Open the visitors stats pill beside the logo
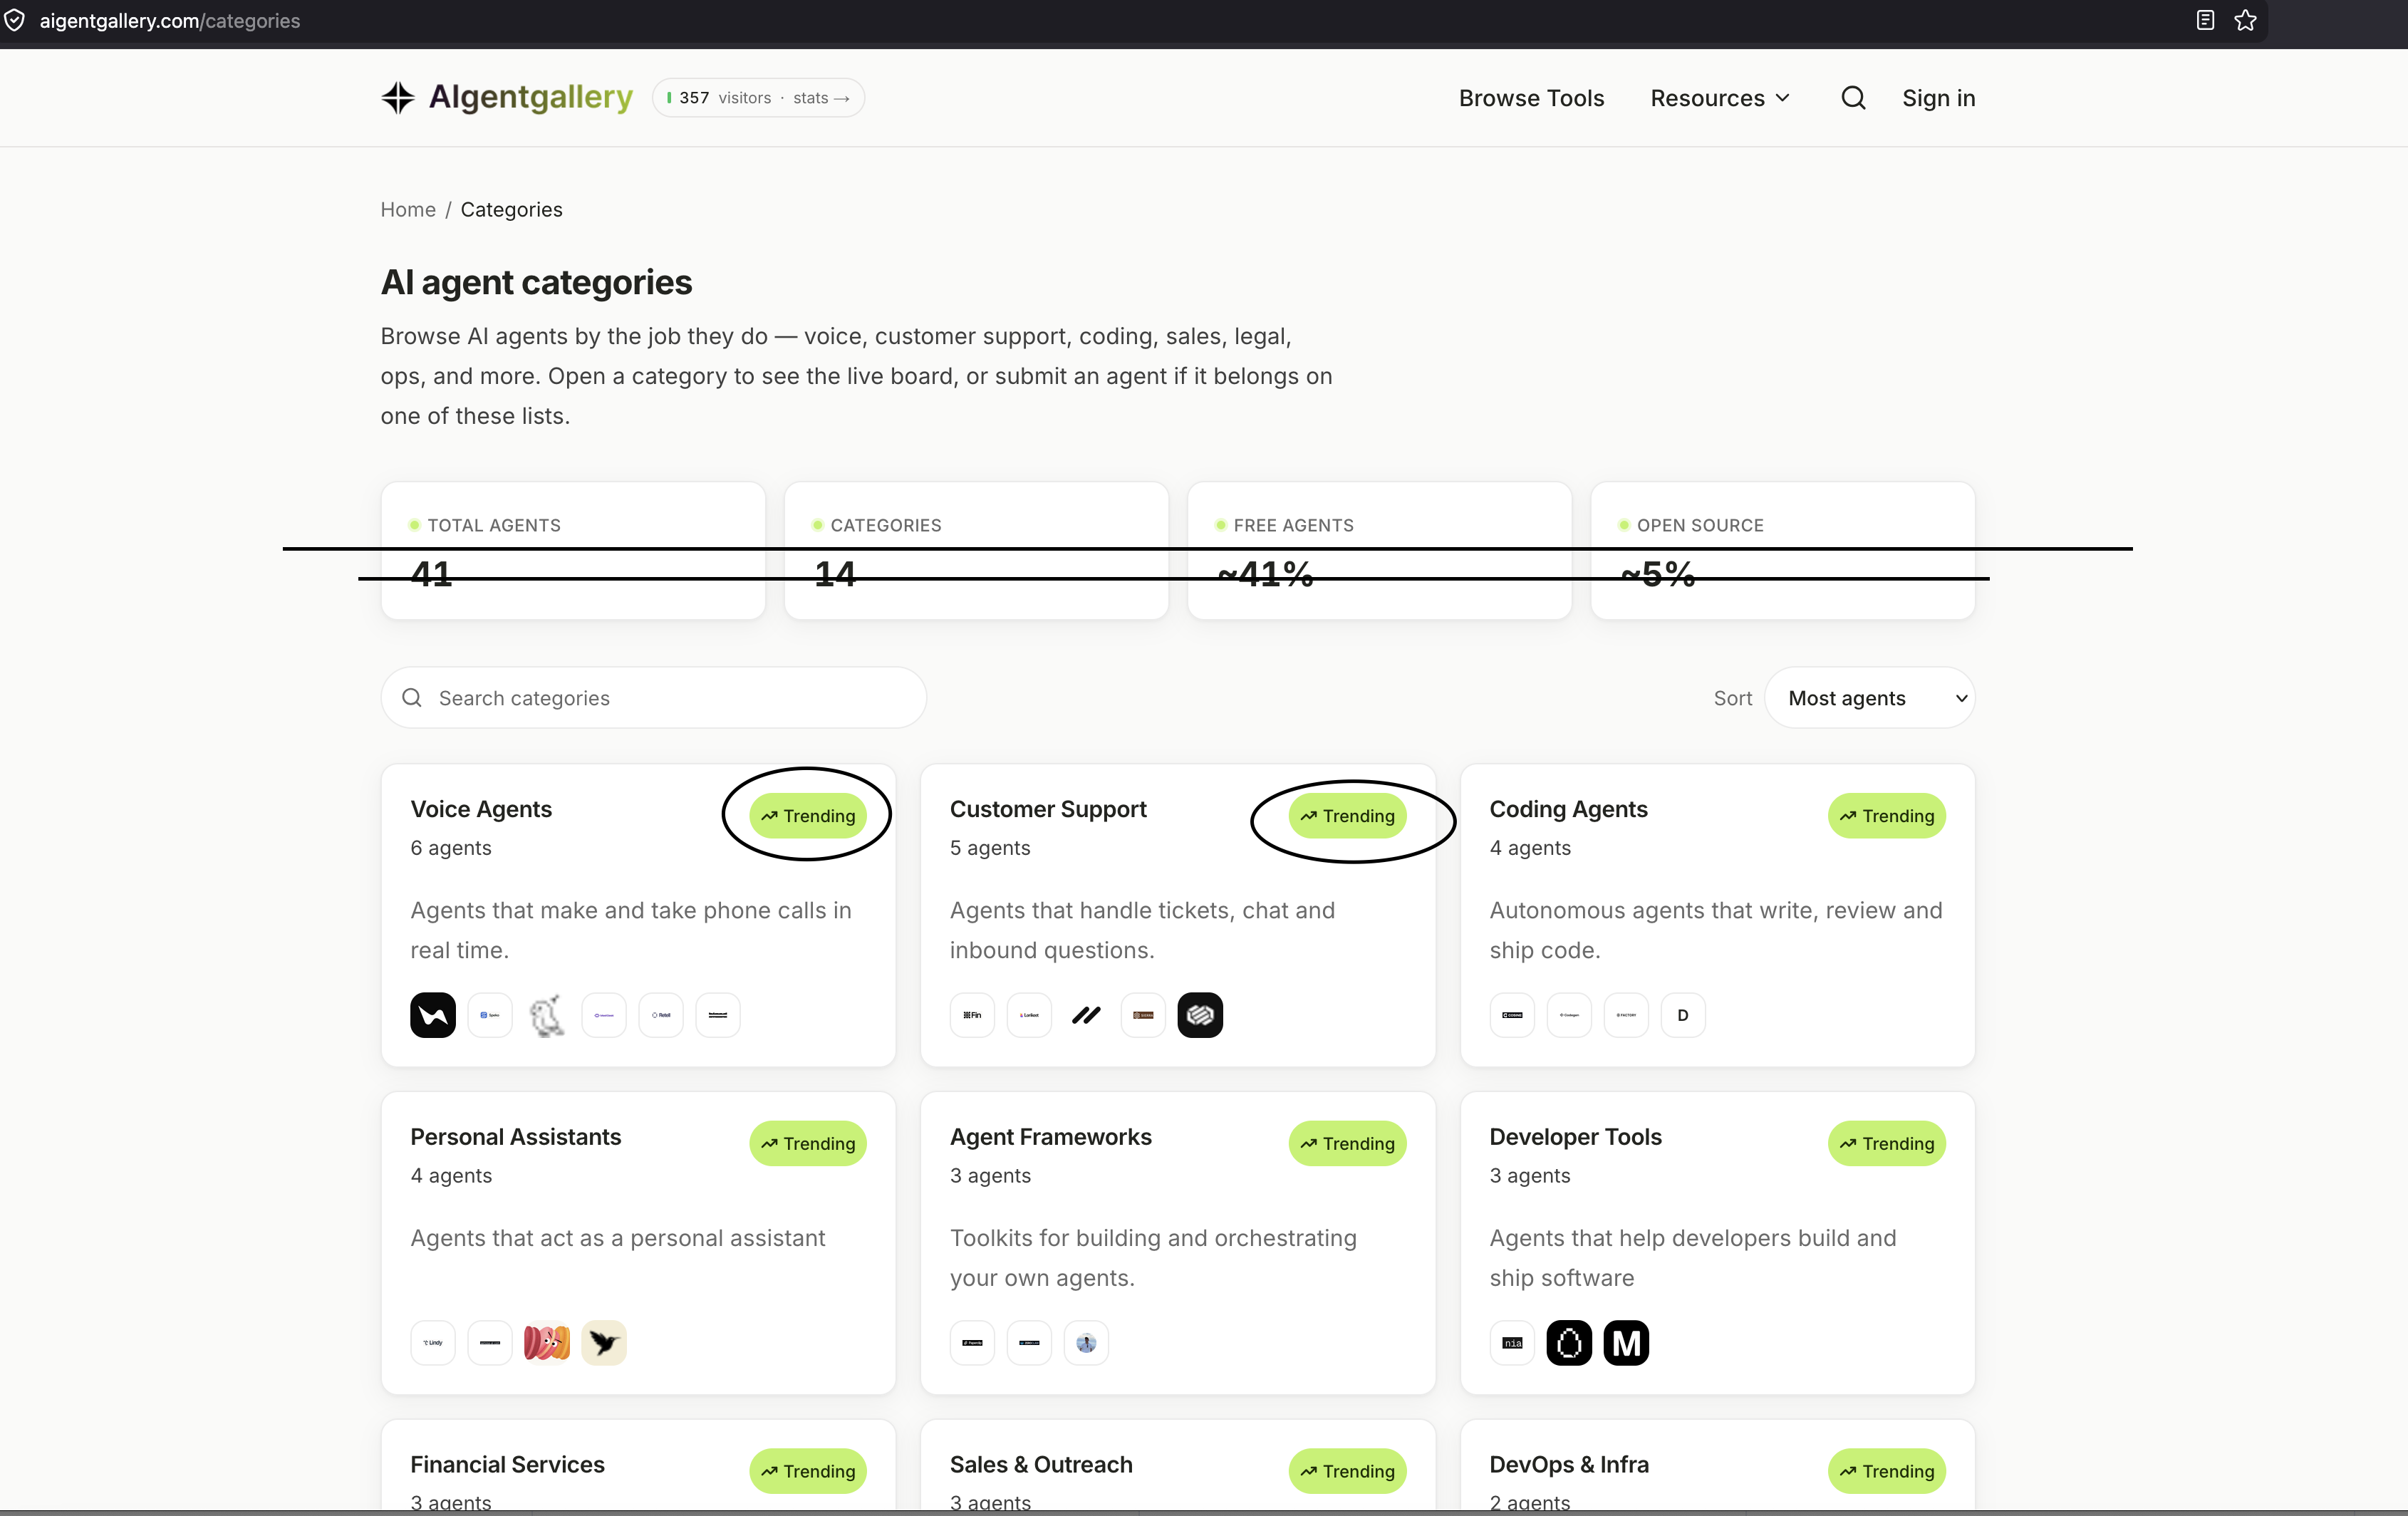 pos(758,98)
